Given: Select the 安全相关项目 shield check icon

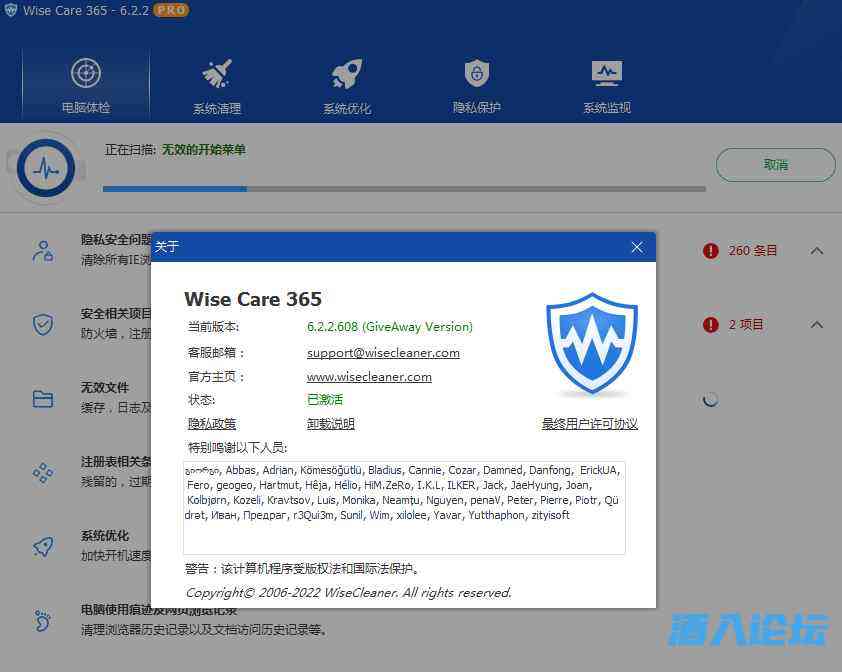Looking at the screenshot, I should point(43,324).
